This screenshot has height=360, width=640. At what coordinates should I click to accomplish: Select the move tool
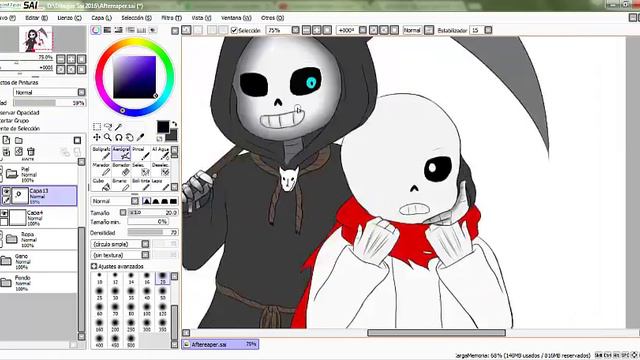[x=97, y=138]
